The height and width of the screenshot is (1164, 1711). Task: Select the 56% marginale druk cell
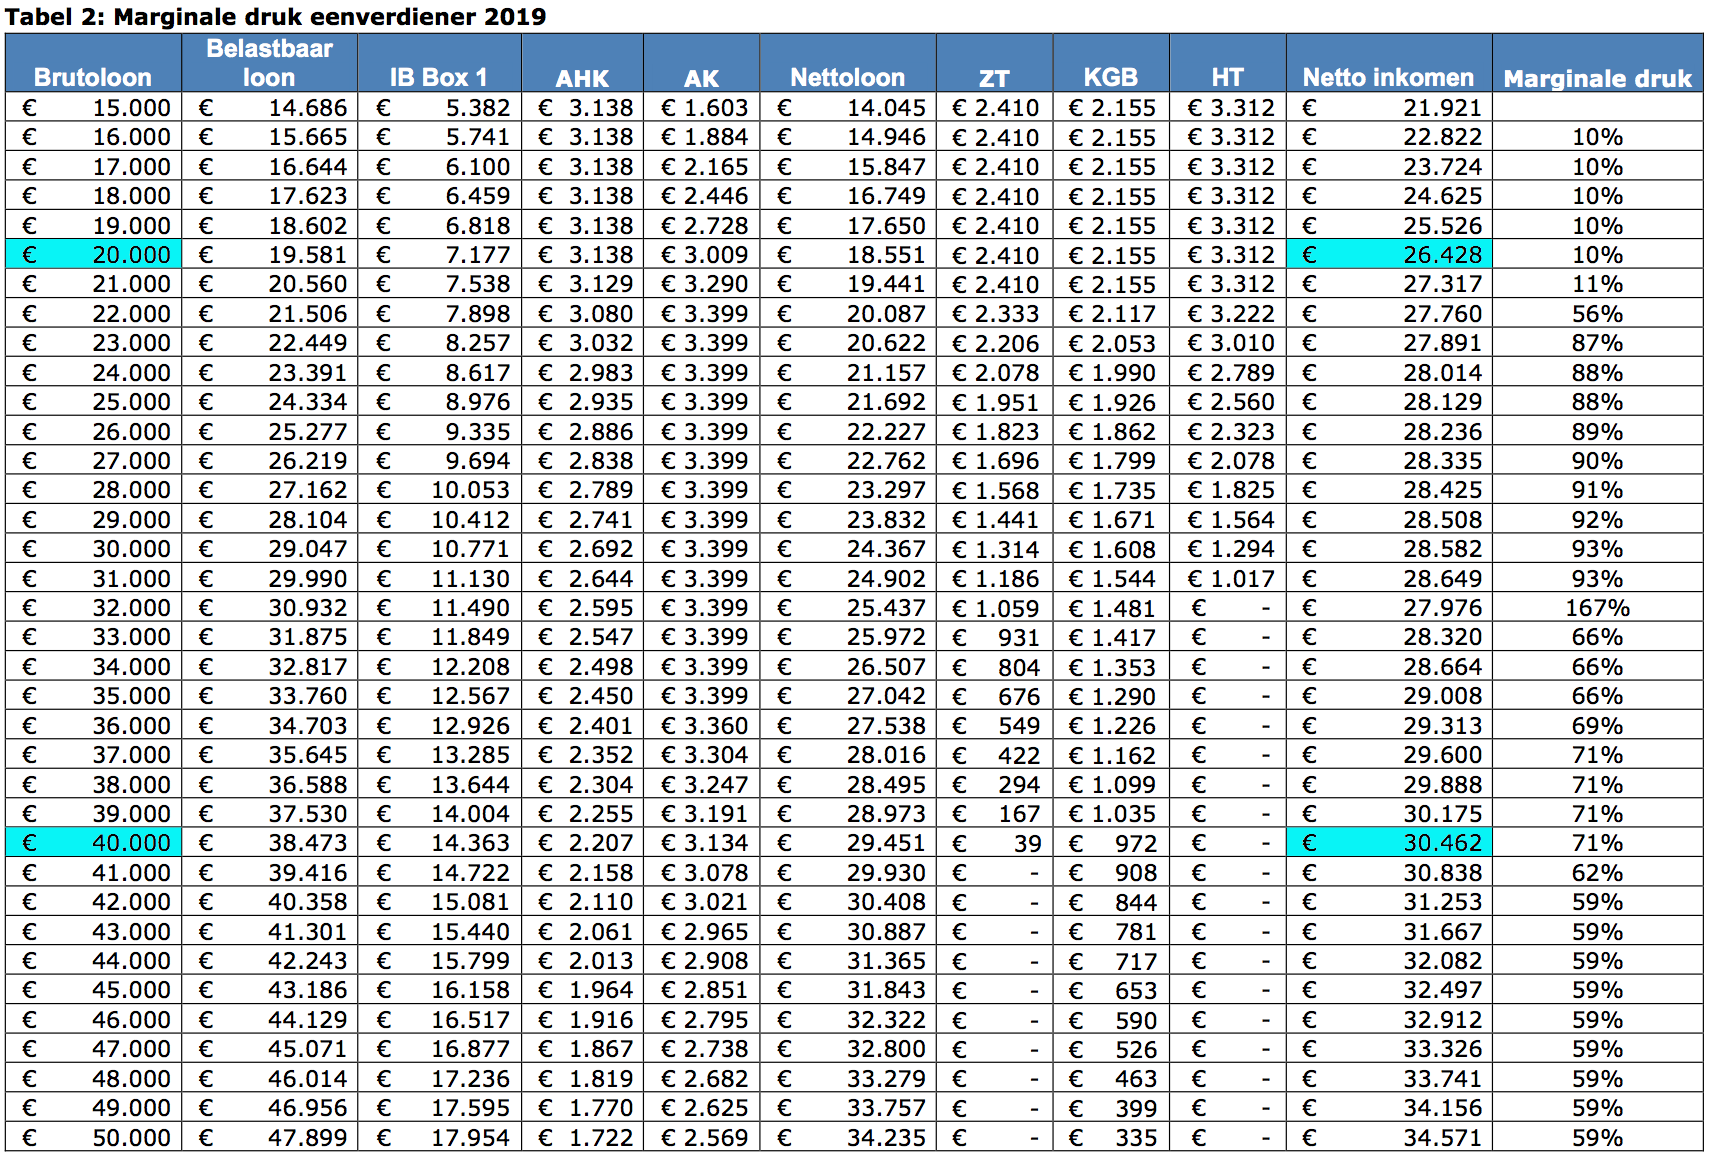click(1597, 314)
